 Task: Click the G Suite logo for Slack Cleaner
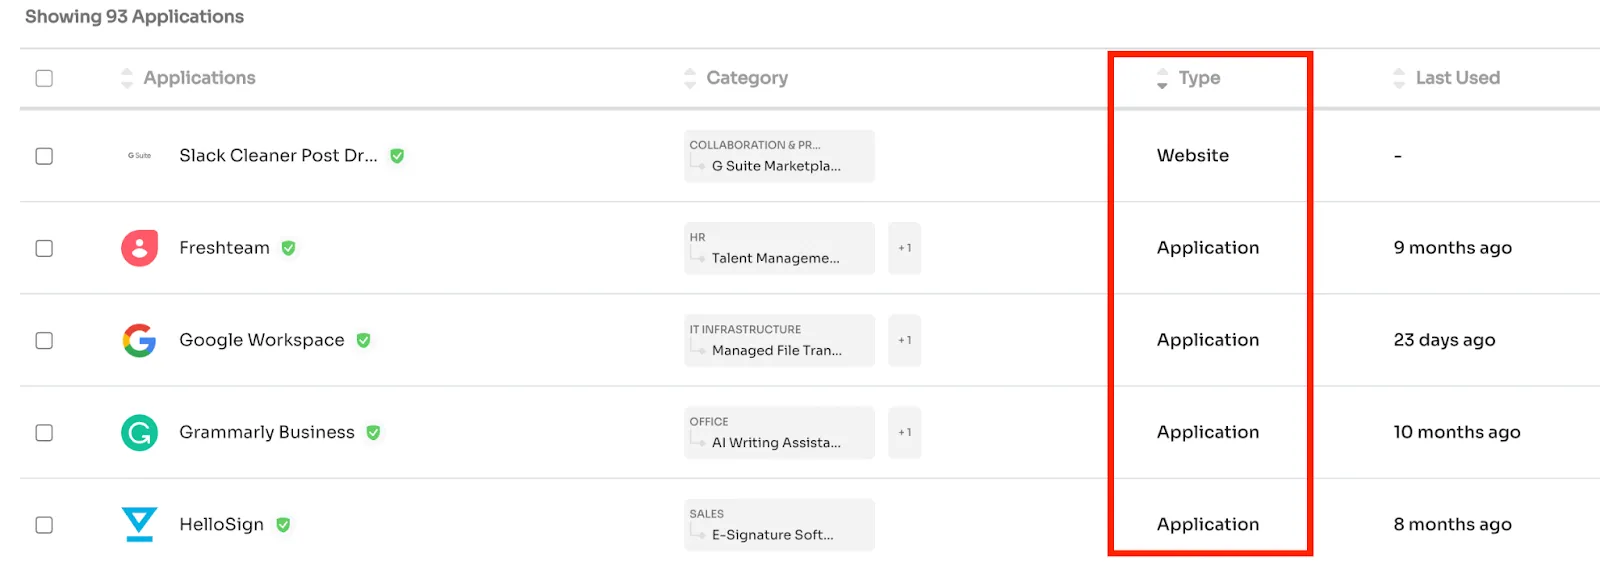(139, 156)
